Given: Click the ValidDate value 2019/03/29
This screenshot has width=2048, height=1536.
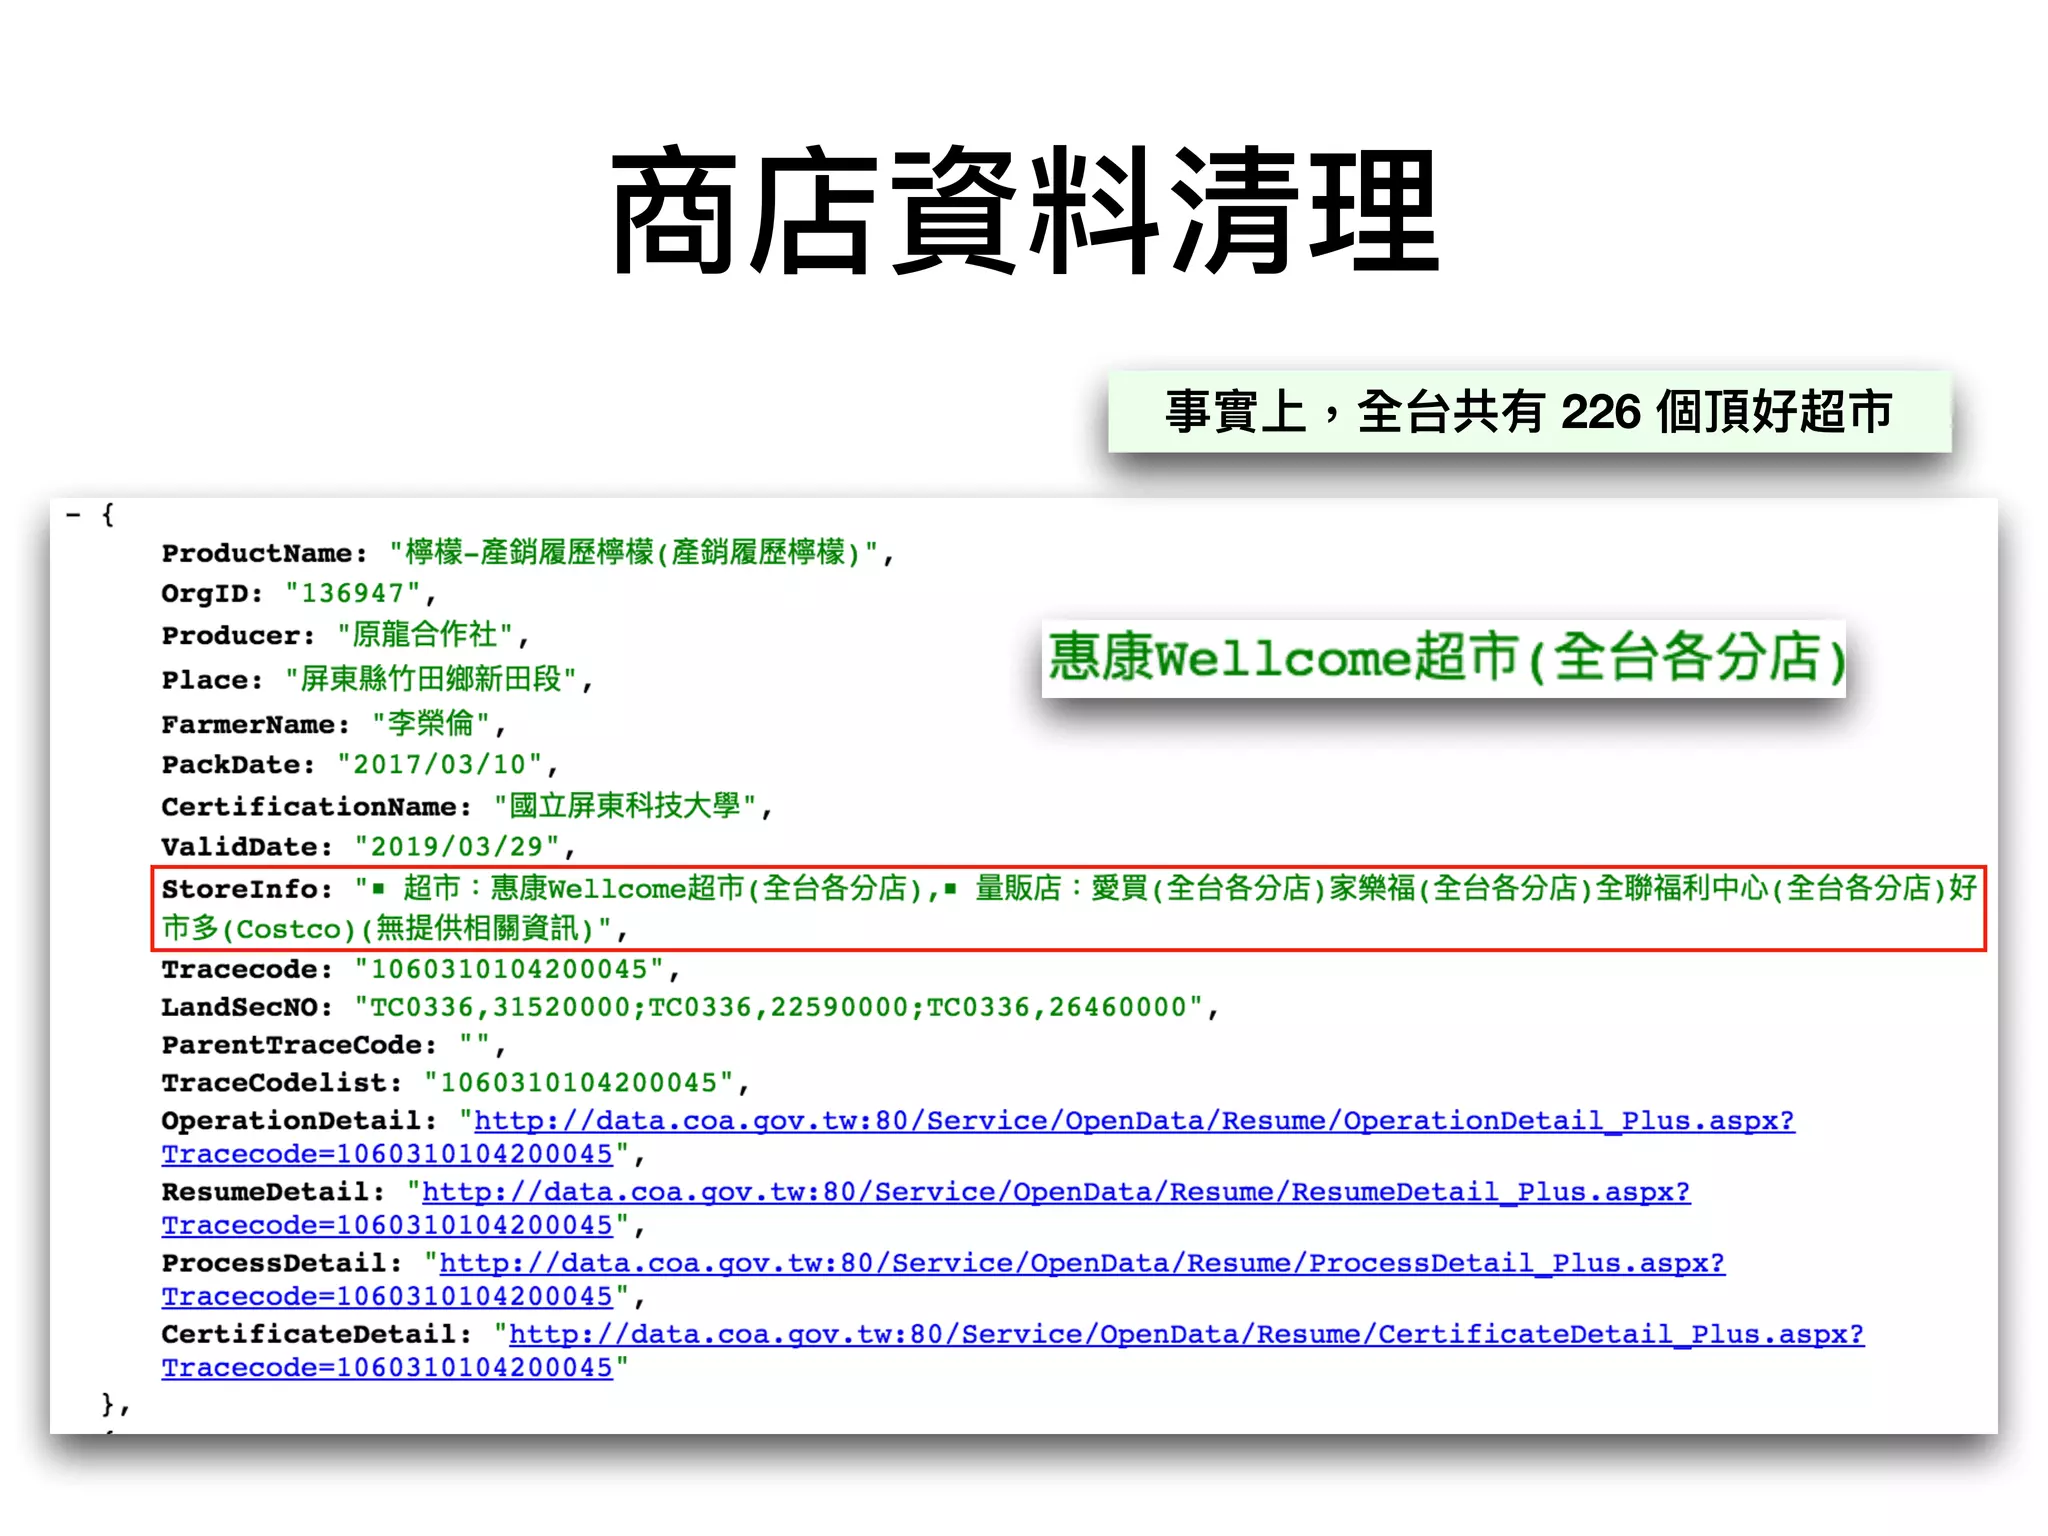Looking at the screenshot, I should (457, 847).
